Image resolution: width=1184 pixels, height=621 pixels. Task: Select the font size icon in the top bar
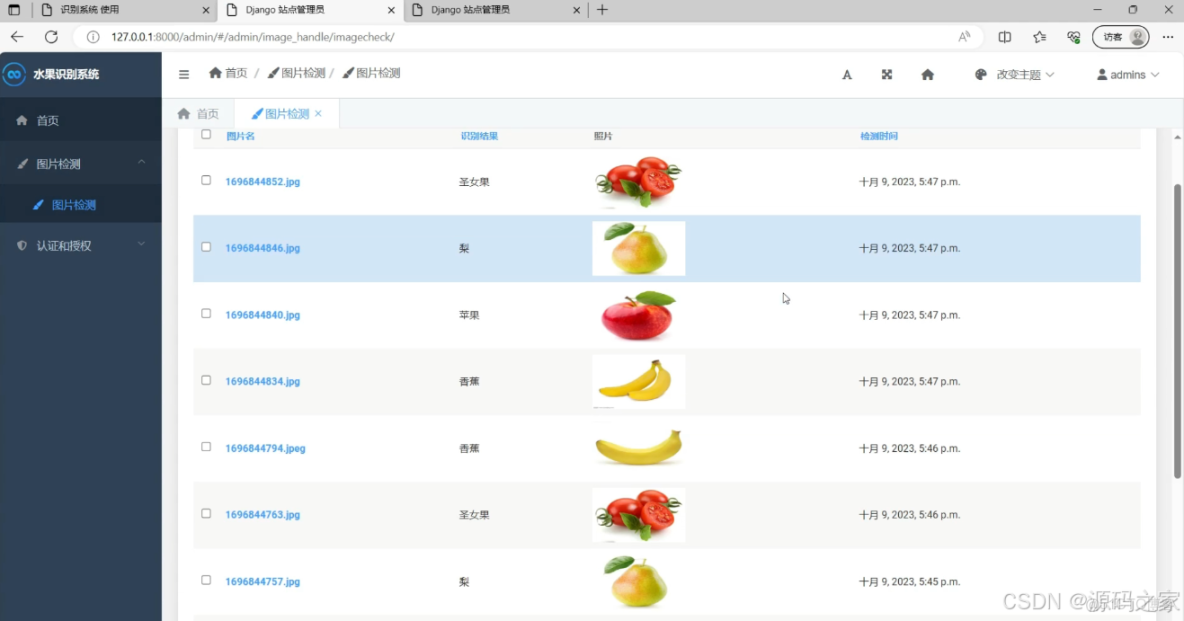(846, 74)
